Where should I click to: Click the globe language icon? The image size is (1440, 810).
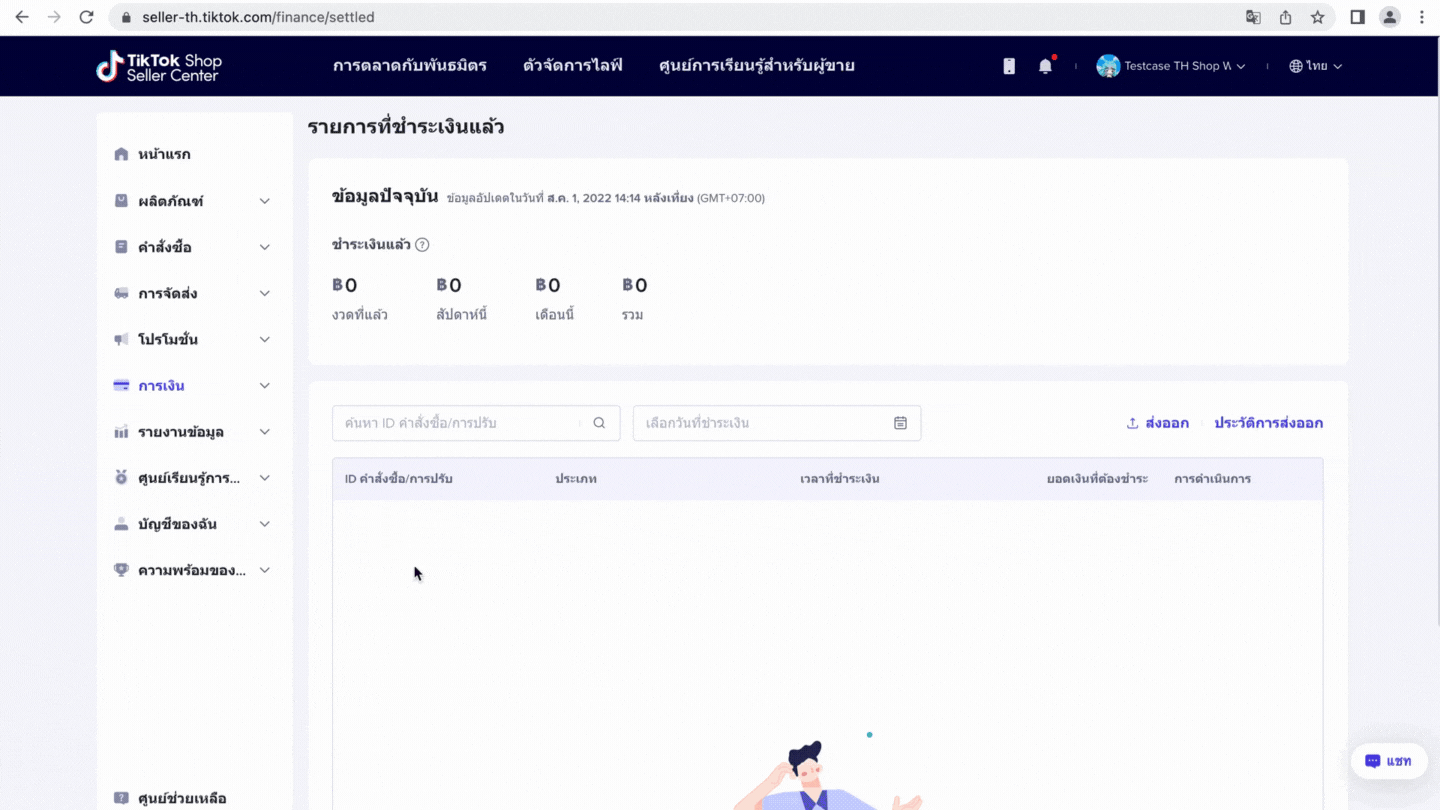(1296, 66)
